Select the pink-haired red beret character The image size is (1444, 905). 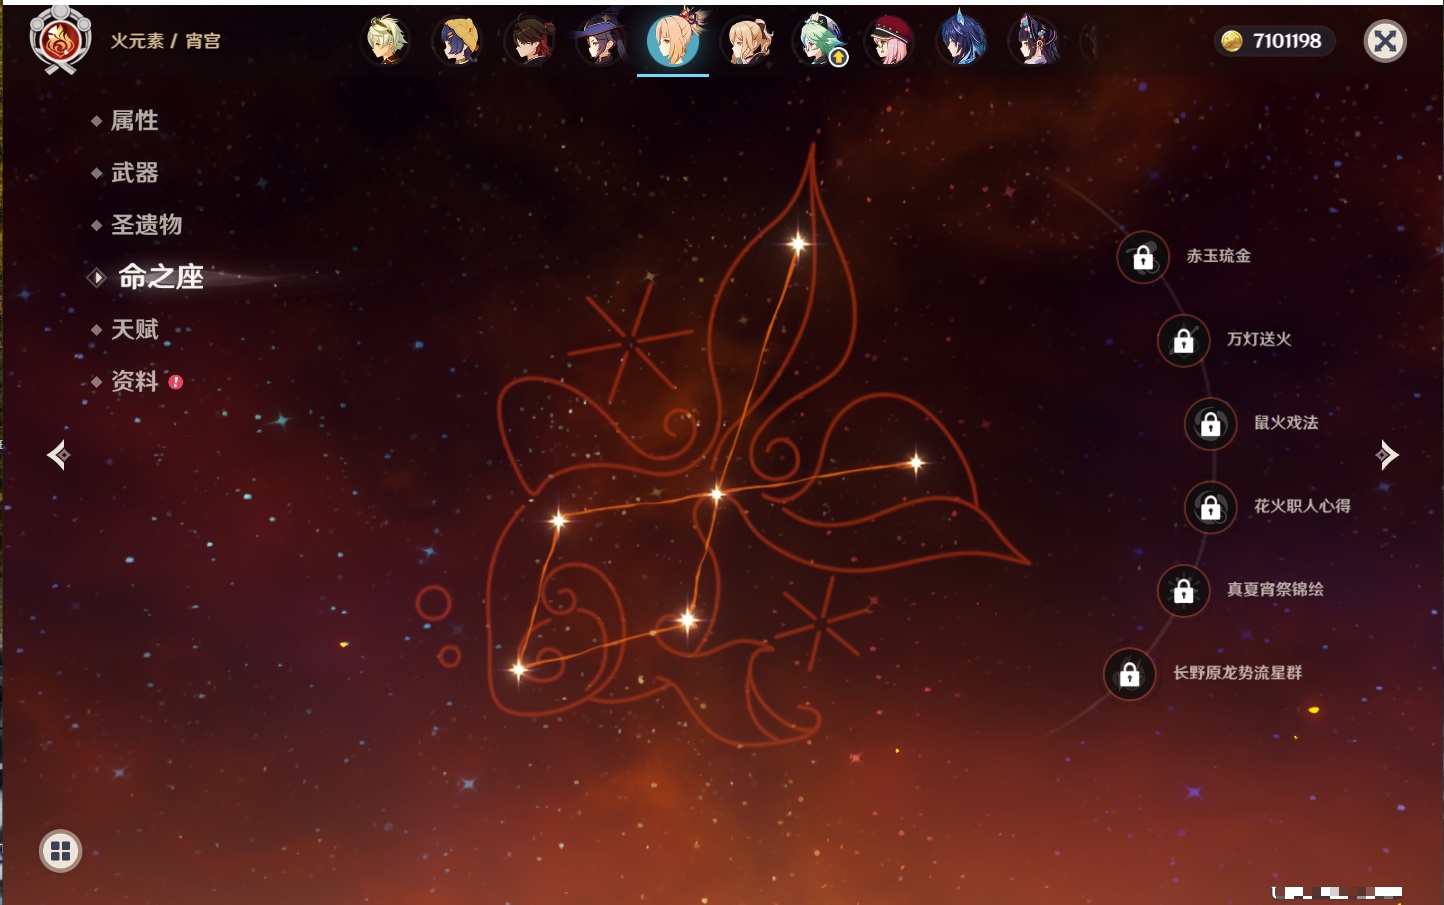click(890, 41)
